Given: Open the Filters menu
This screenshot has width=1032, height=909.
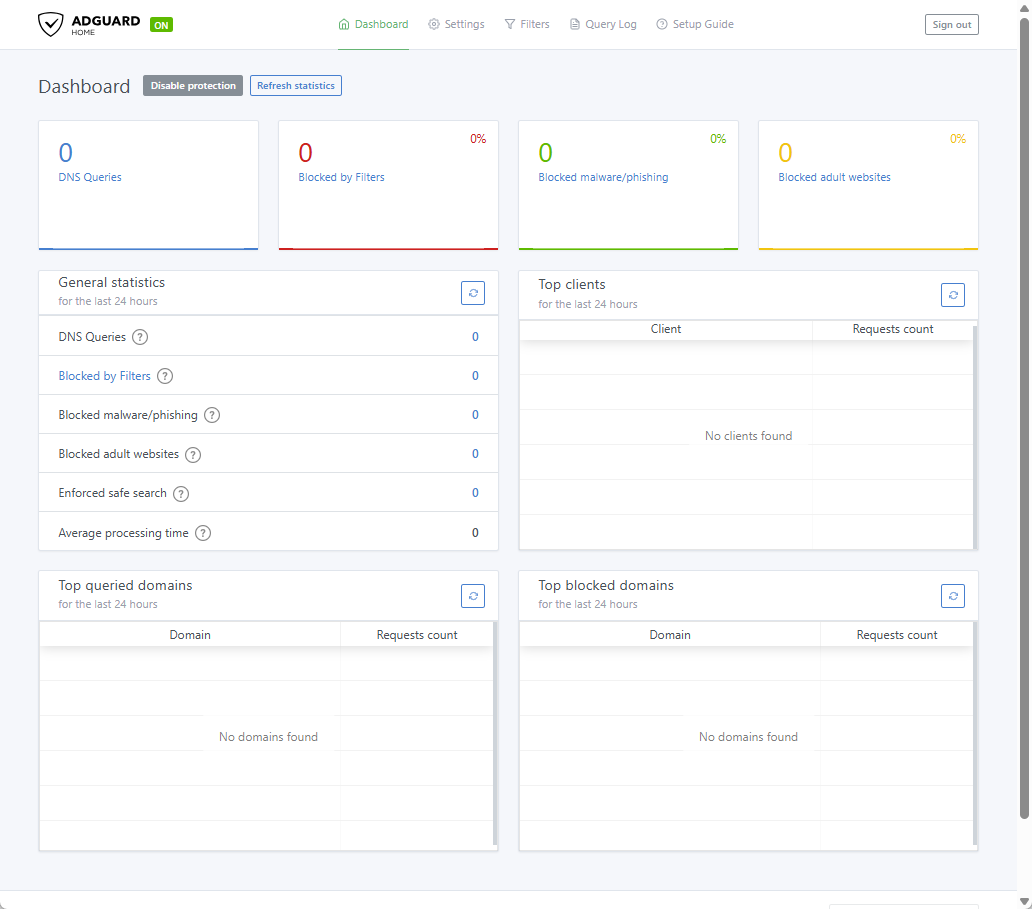Looking at the screenshot, I should [527, 24].
